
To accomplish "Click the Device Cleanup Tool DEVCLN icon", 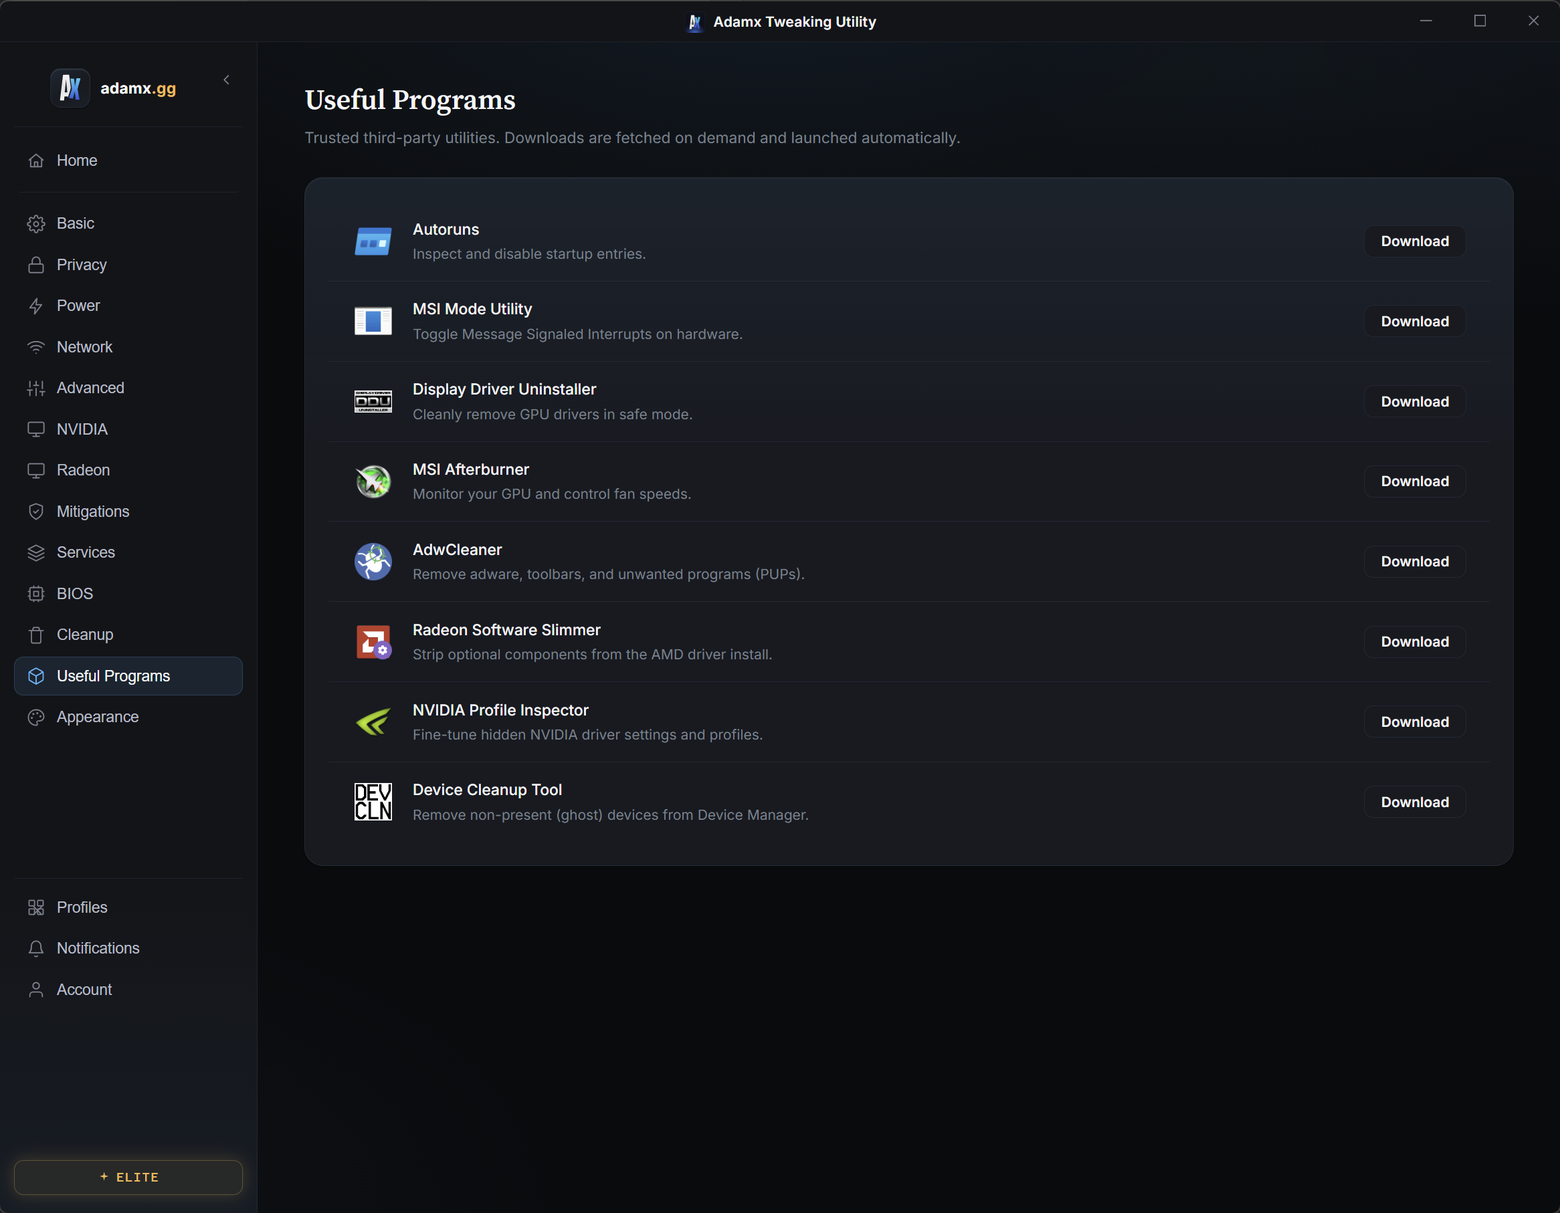I will pyautogui.click(x=373, y=802).
